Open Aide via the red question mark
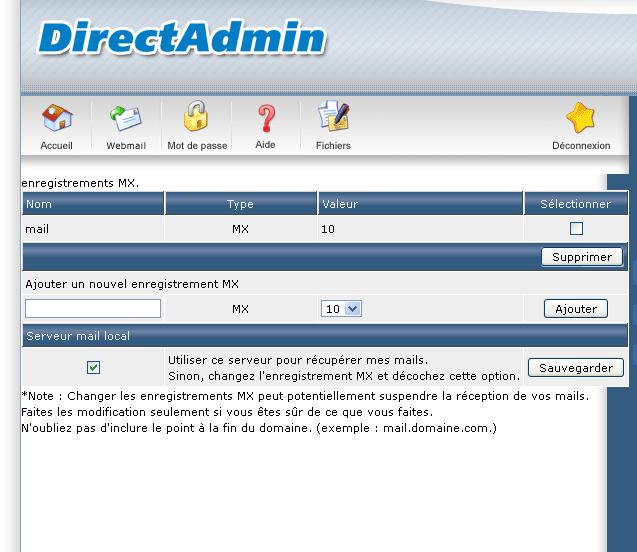This screenshot has height=552, width=637. click(266, 118)
